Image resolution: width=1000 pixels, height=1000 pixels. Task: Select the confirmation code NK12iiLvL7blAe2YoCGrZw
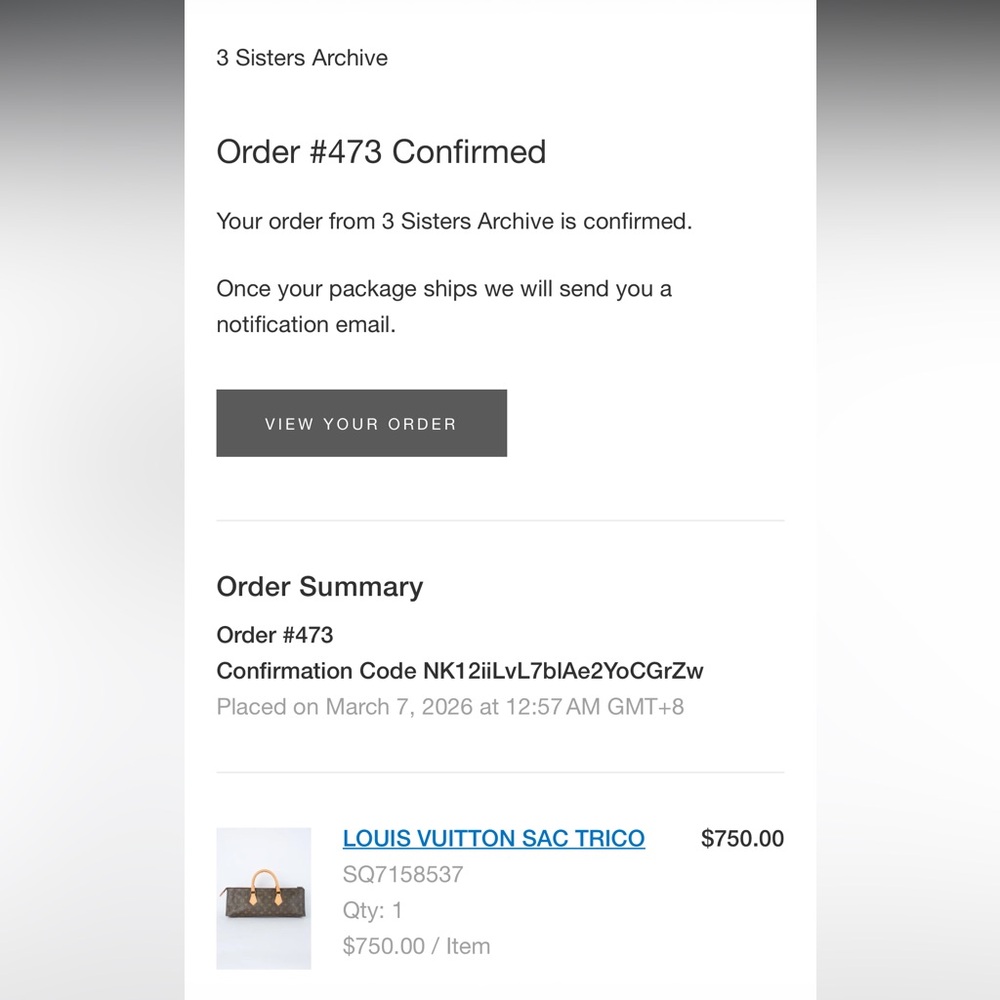tap(563, 671)
